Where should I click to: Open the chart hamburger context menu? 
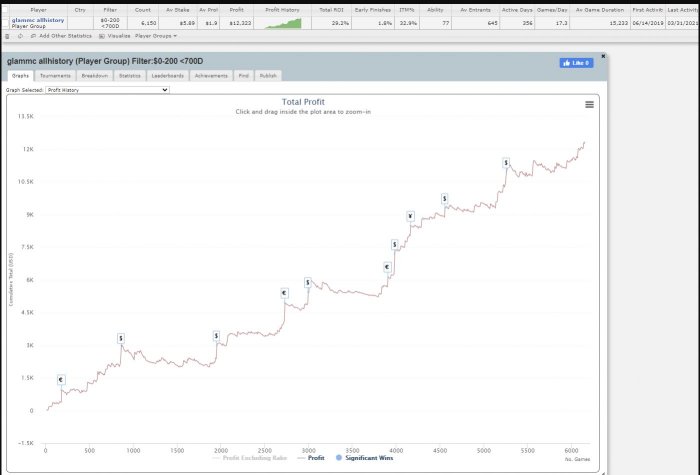click(589, 104)
